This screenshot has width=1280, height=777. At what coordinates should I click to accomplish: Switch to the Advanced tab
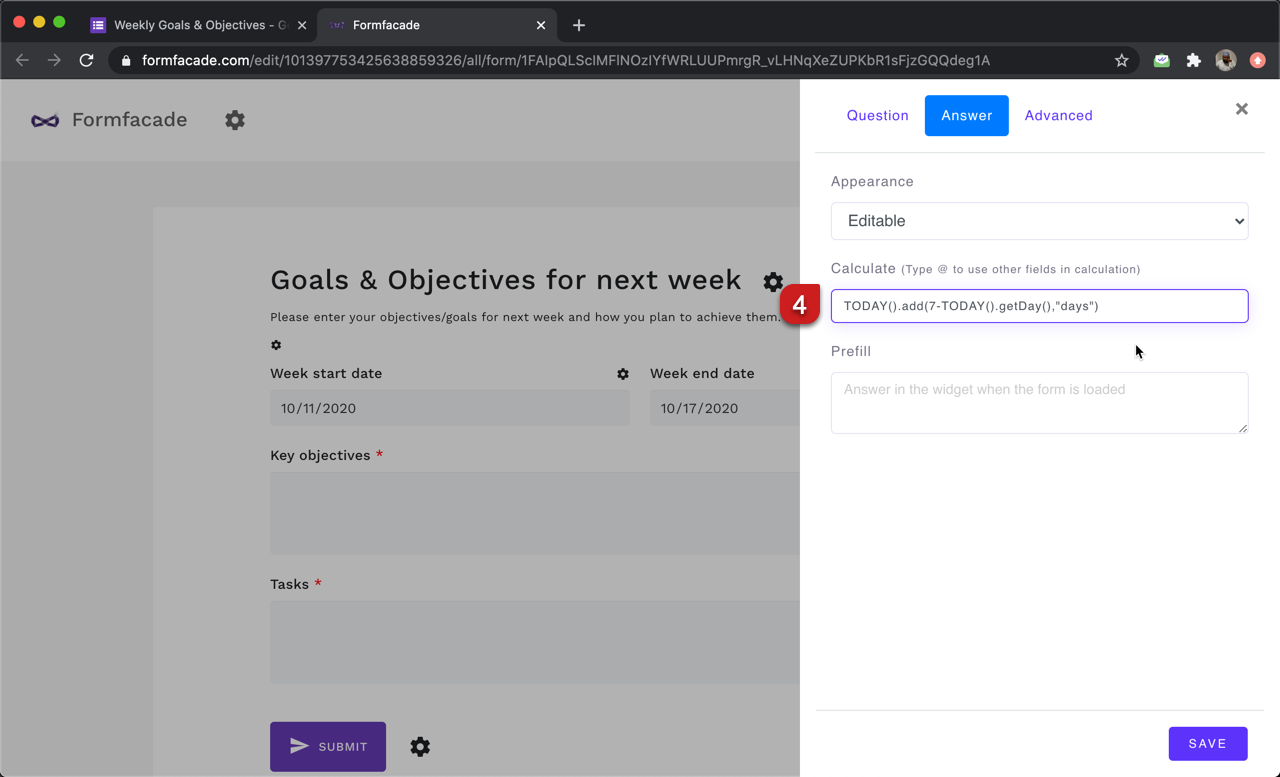[x=1058, y=116]
